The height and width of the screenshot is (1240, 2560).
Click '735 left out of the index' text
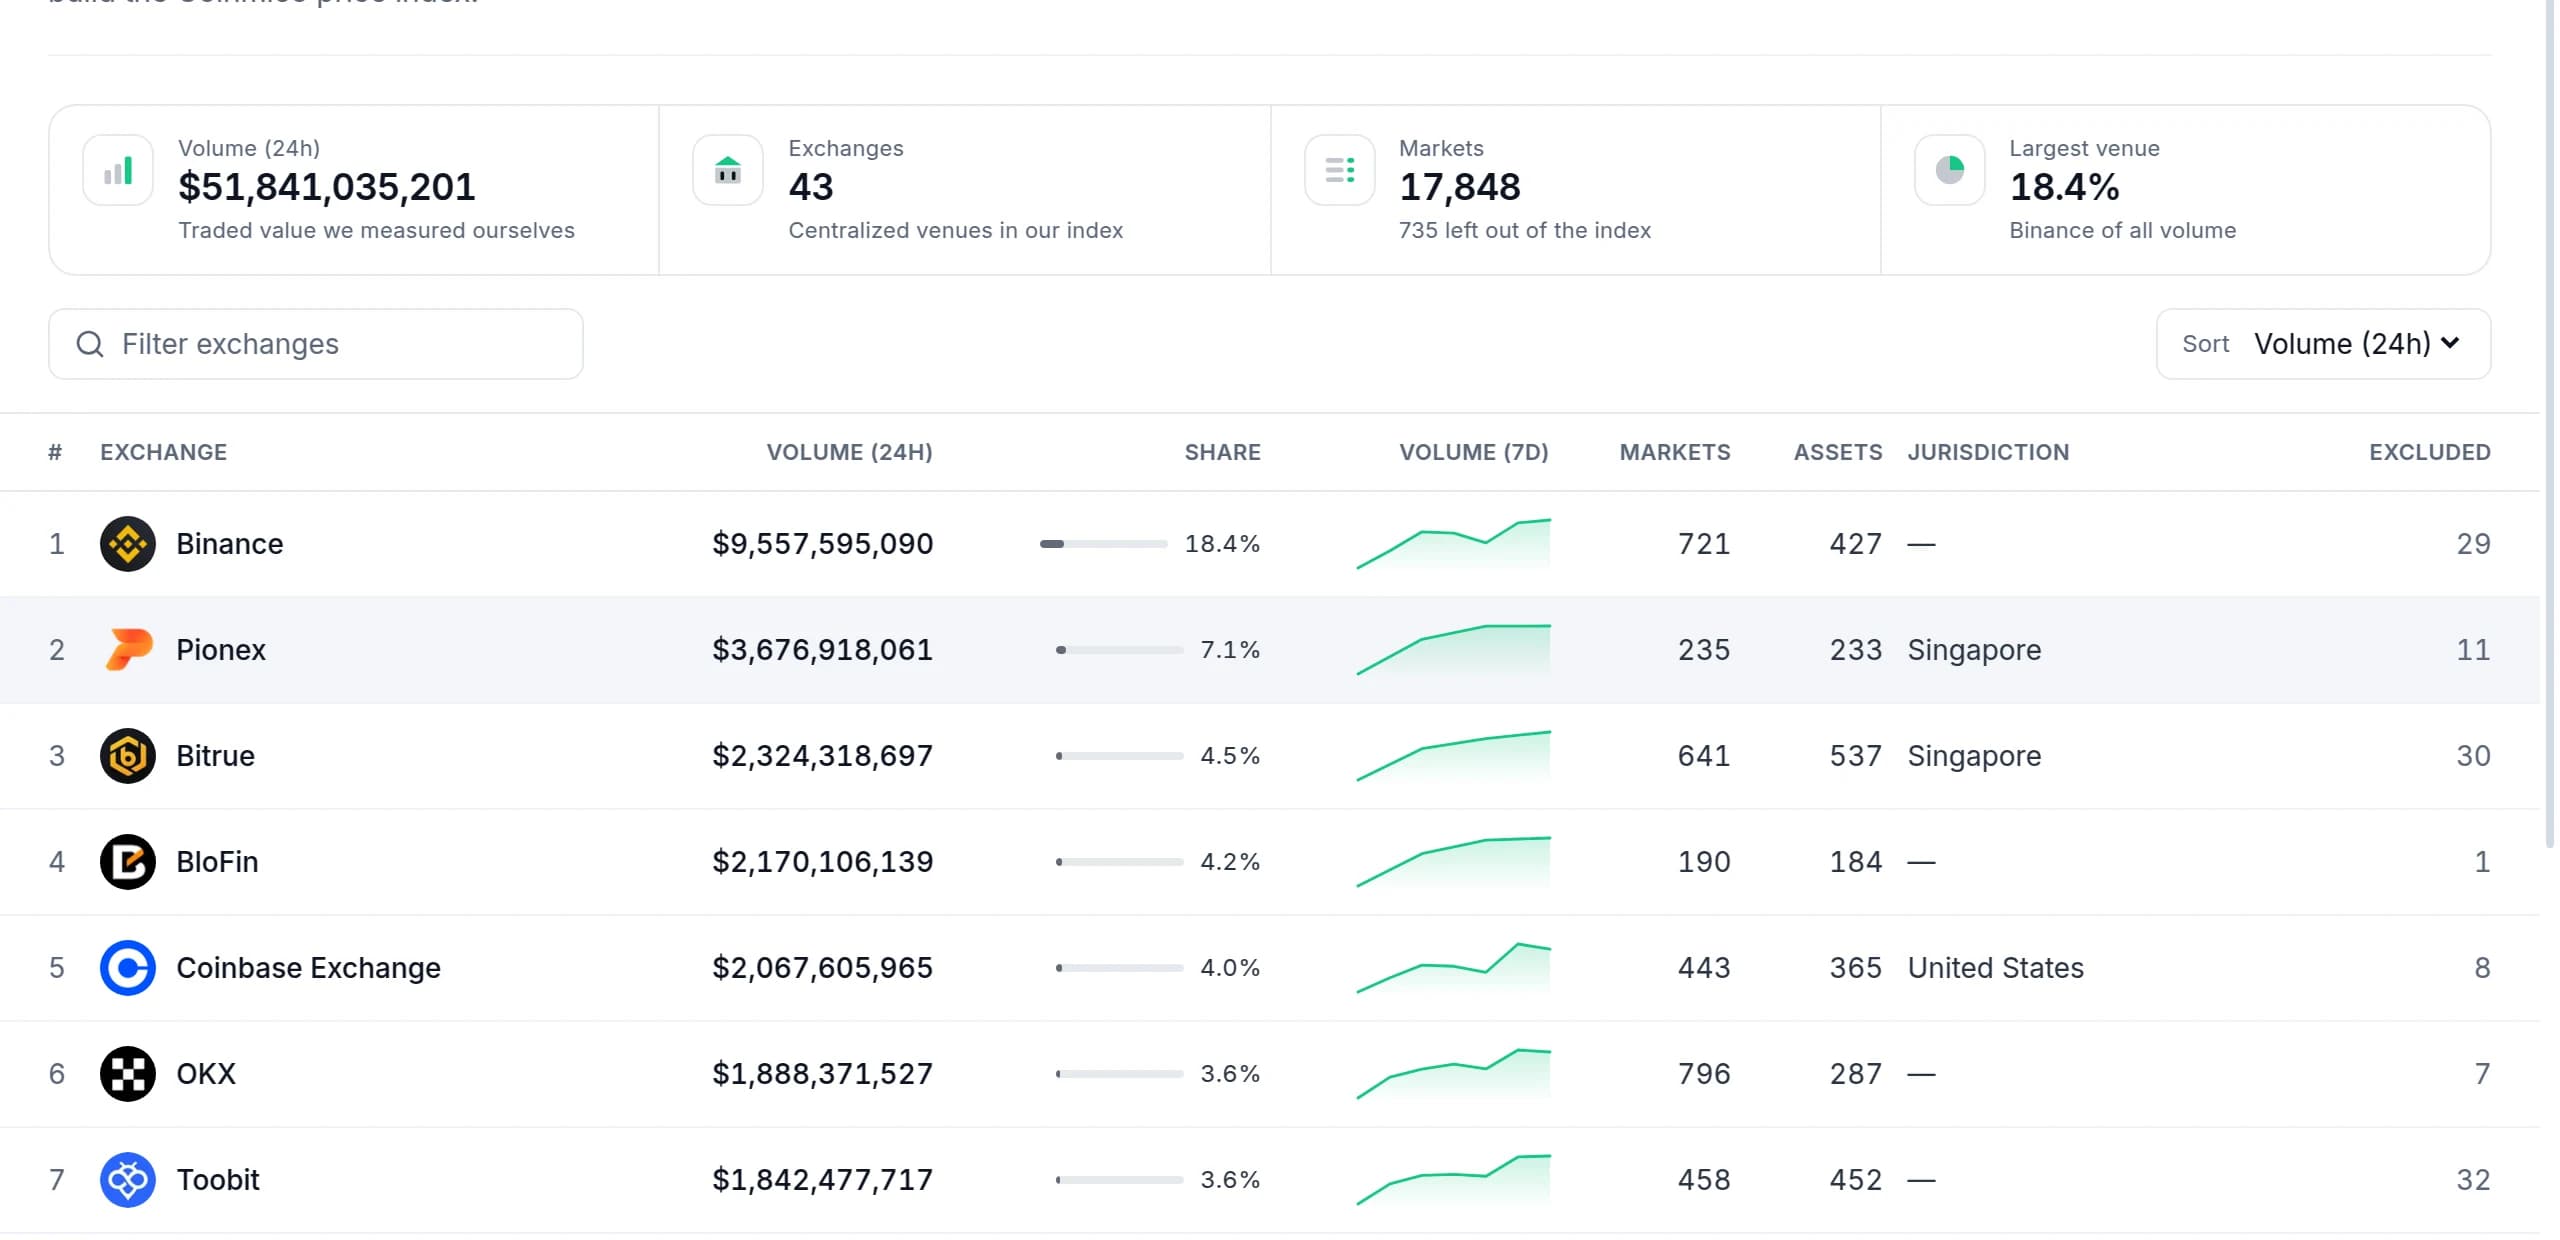coord(1525,230)
